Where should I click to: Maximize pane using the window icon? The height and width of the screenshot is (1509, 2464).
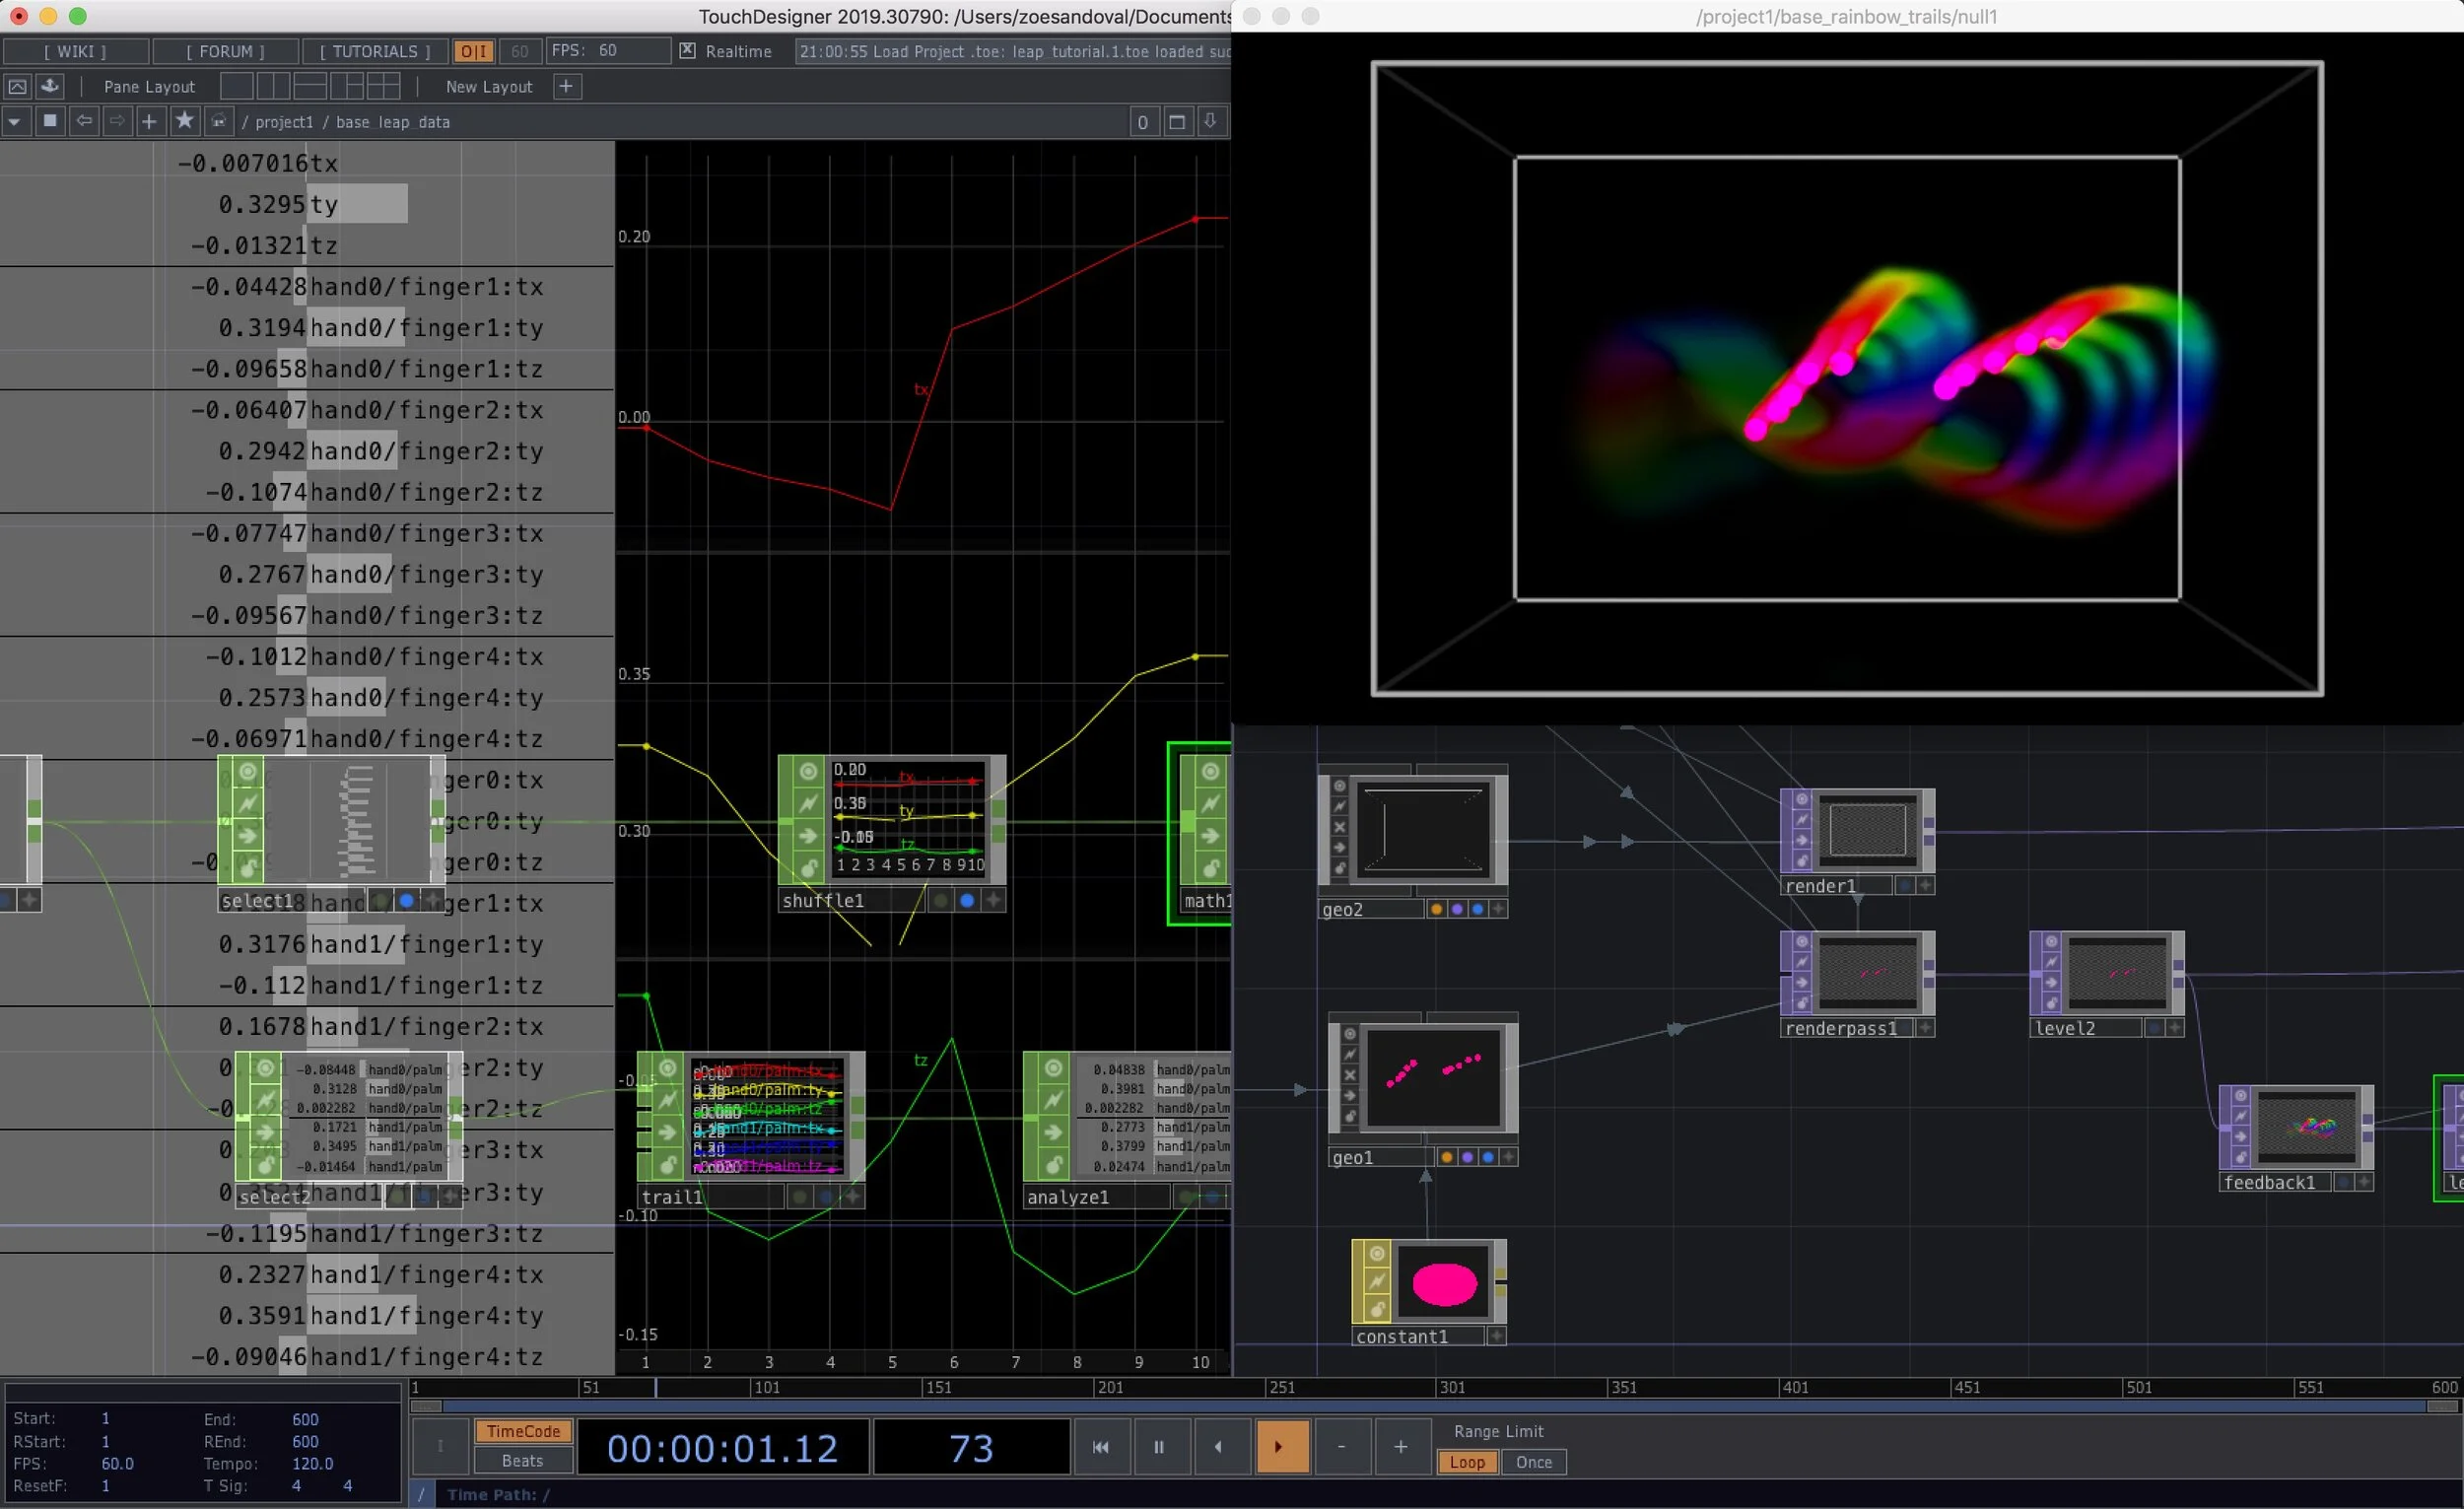click(1177, 122)
